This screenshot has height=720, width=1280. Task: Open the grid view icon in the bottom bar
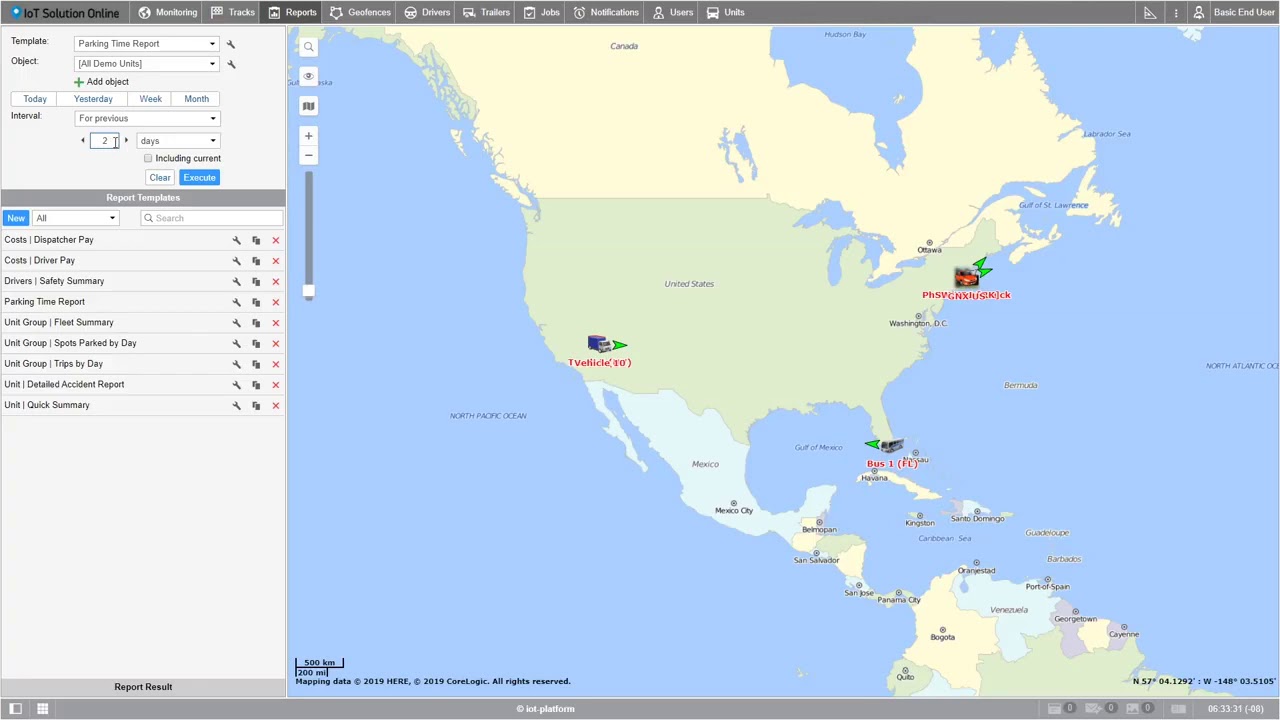coord(42,708)
